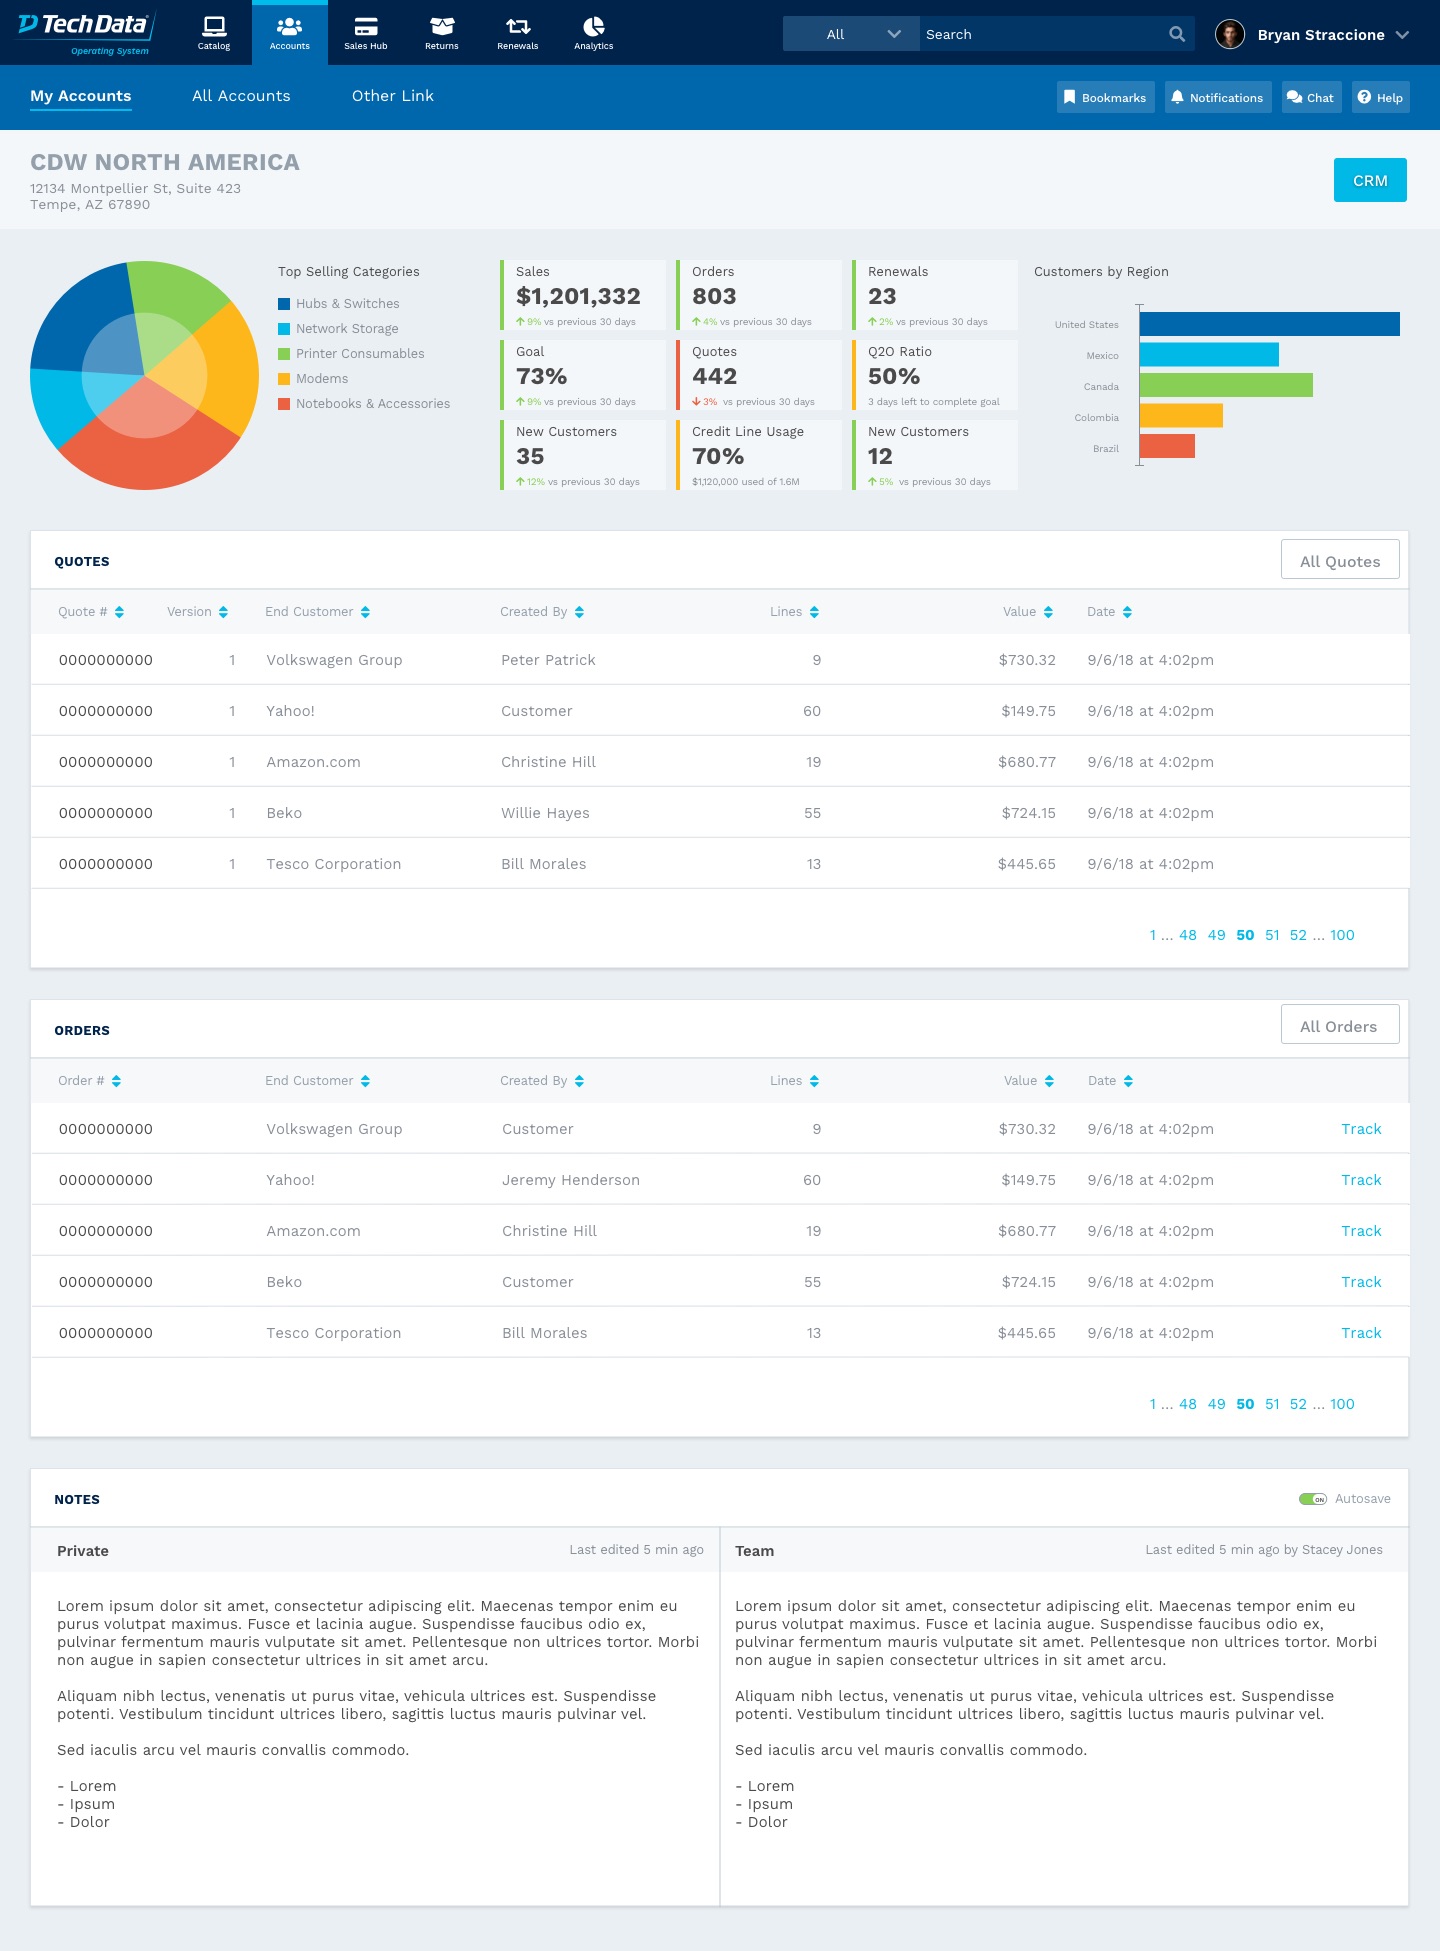Click the search magnifier icon
Screen dimensions: 1440x1951
coord(1177,34)
